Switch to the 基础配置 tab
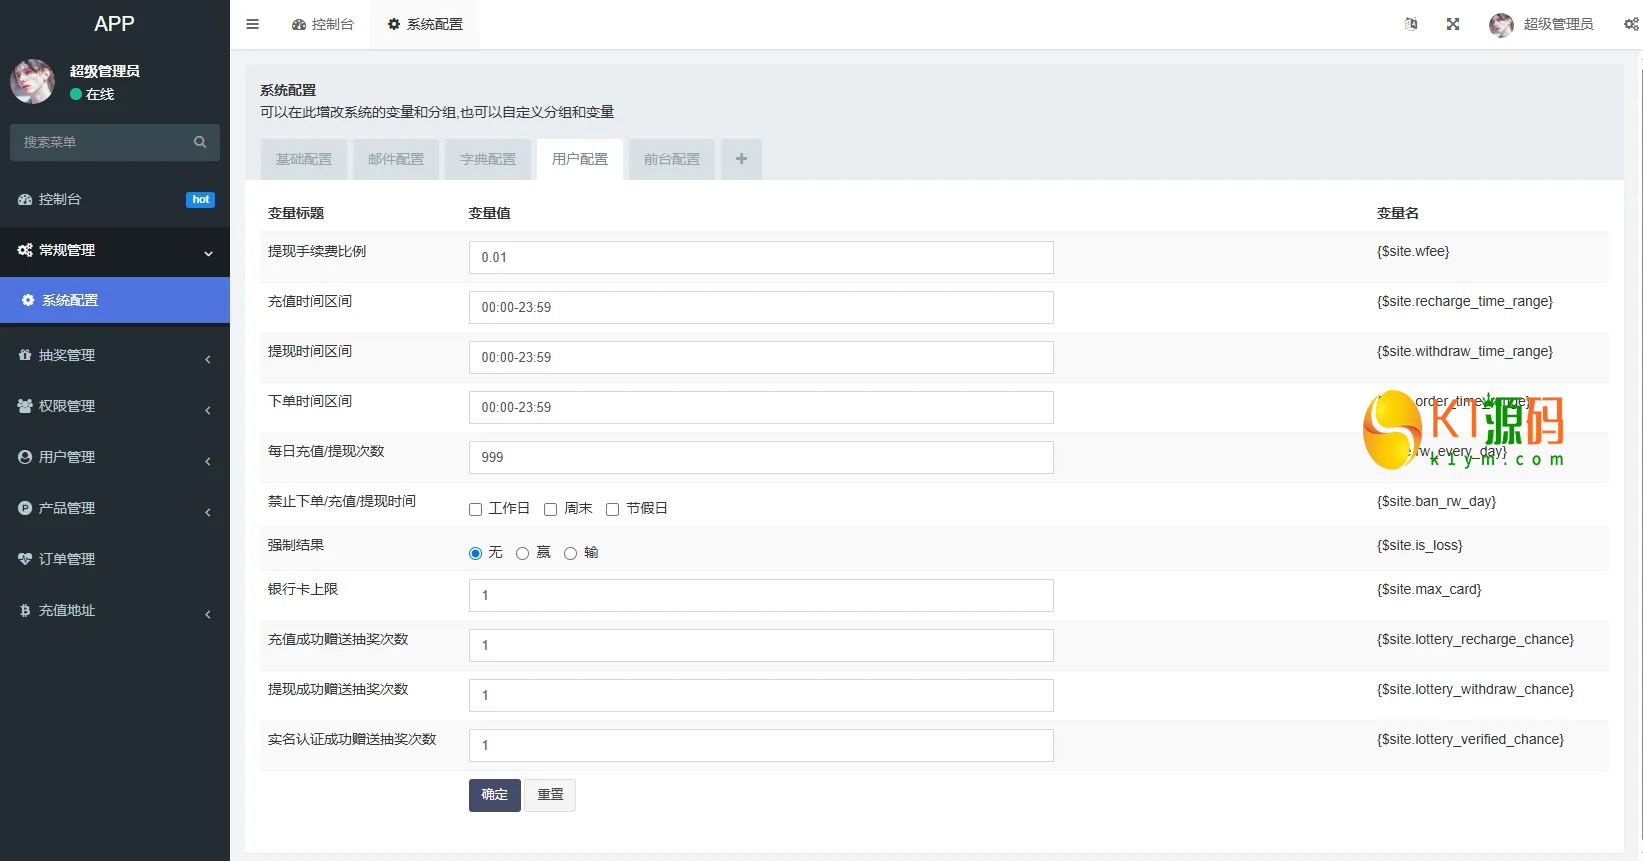Screen dimensions: 1643x861 coord(304,159)
